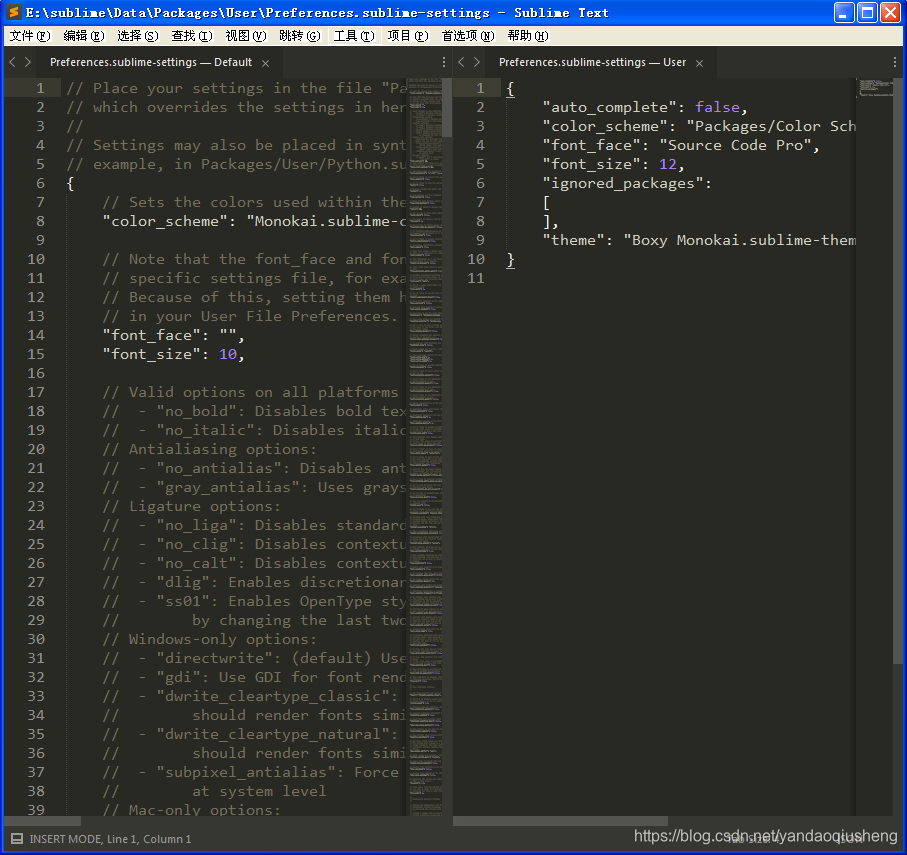Open the 编辑(E) menu
This screenshot has height=855, width=907.
pyautogui.click(x=84, y=36)
